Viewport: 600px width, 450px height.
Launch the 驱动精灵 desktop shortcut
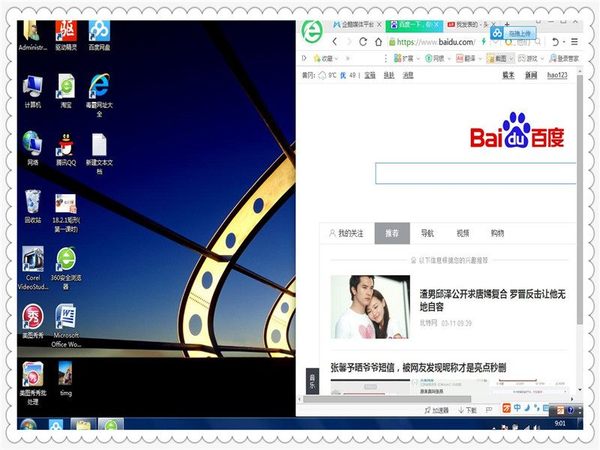pyautogui.click(x=66, y=36)
